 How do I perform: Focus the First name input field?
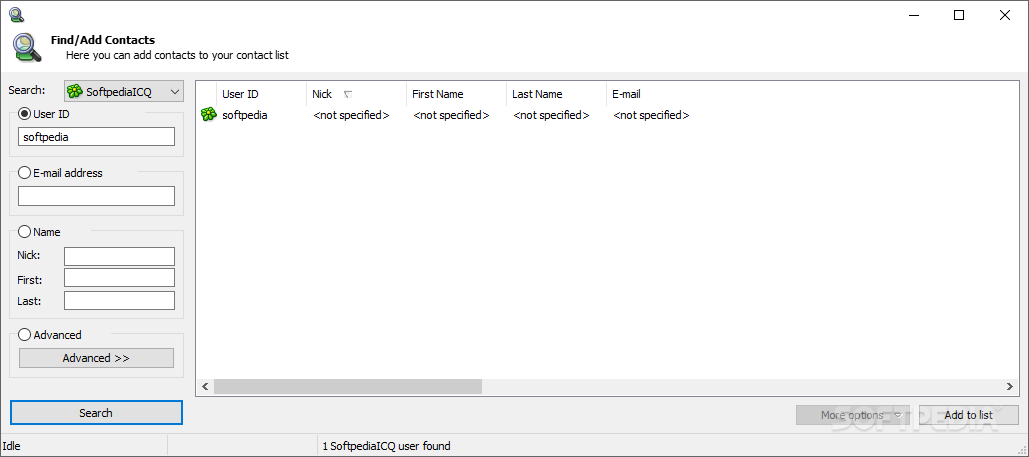click(119, 278)
